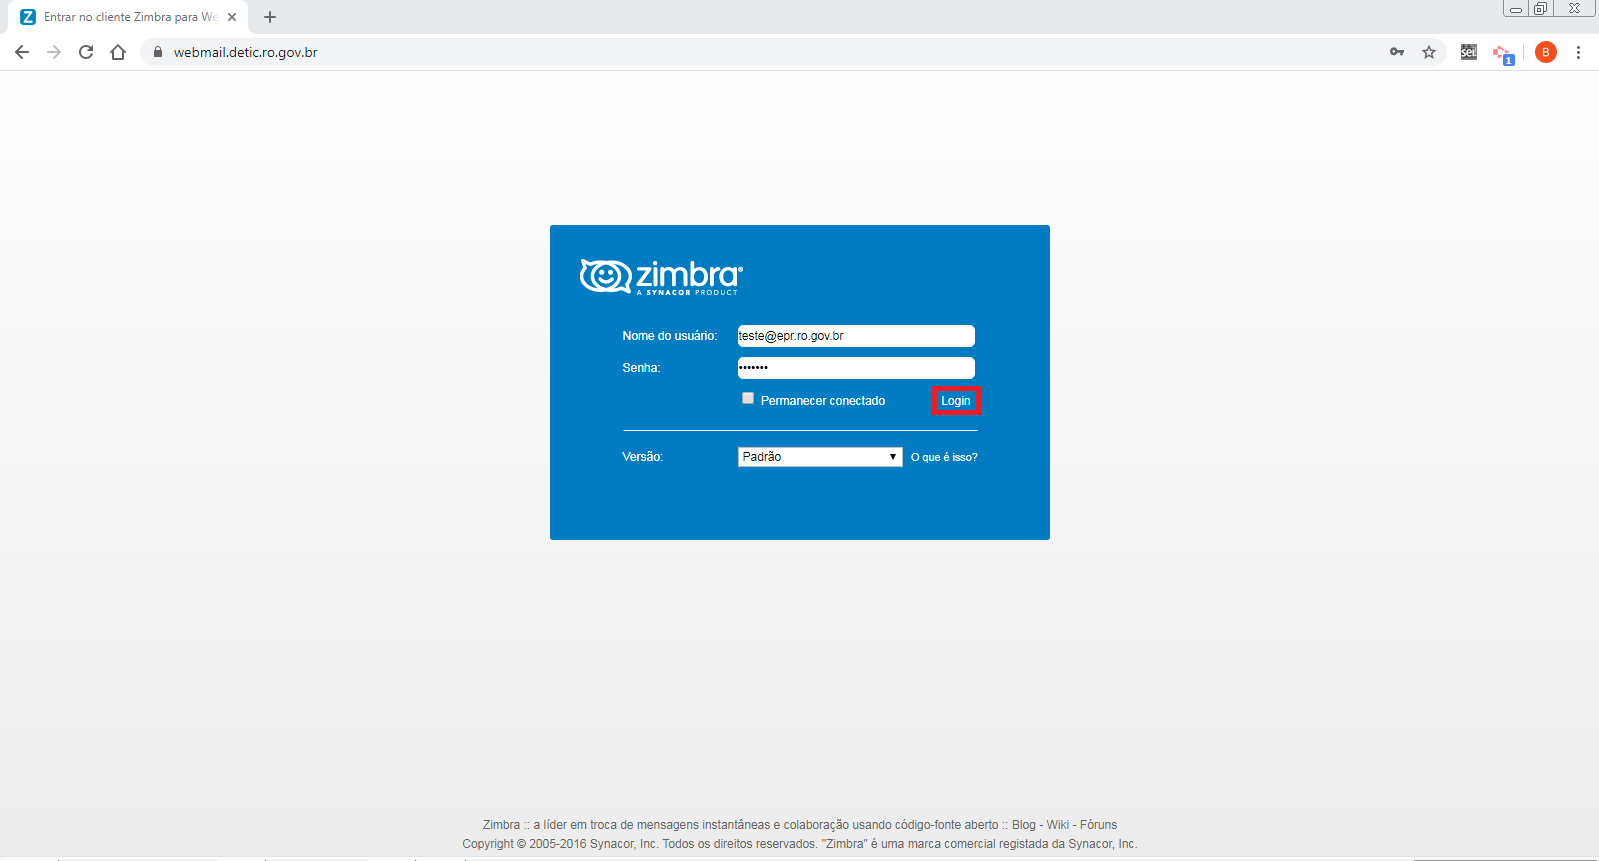Open saved passwords key icon
The height and width of the screenshot is (861, 1599).
pyautogui.click(x=1397, y=52)
